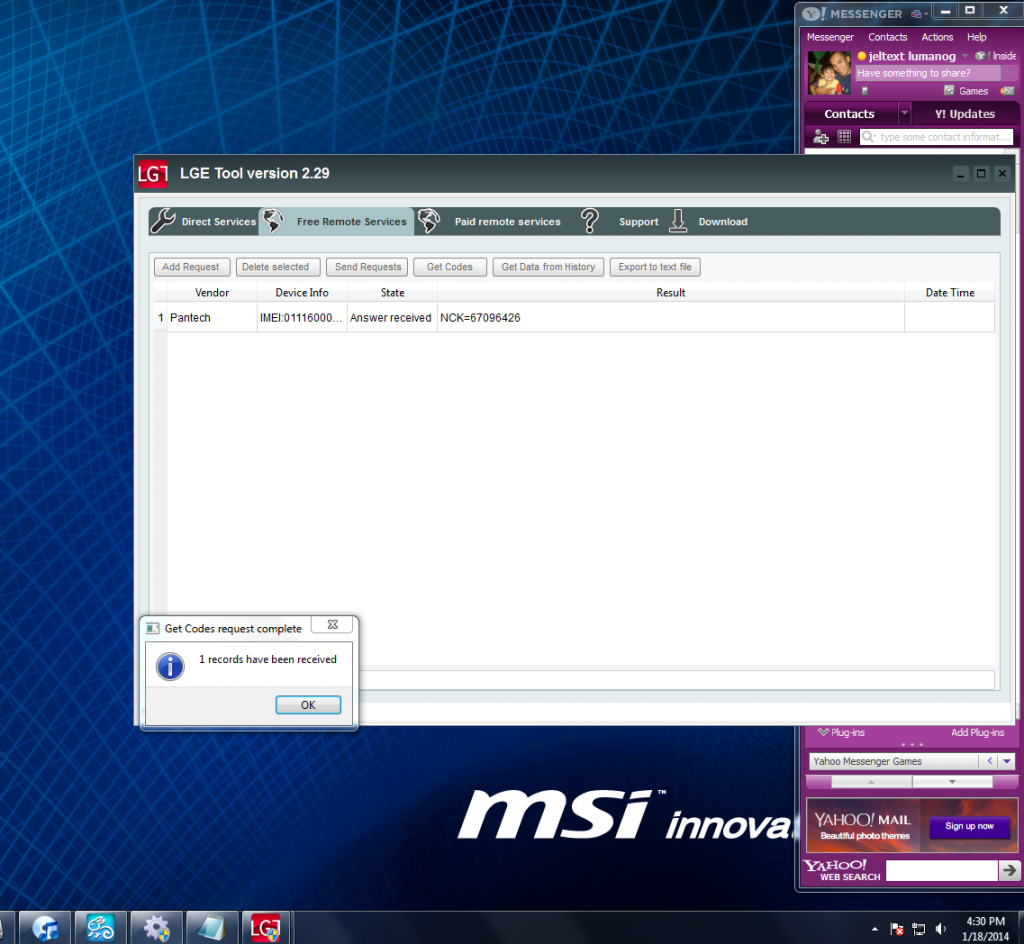The height and width of the screenshot is (944, 1024).
Task: Expand the Contacts tab dropdown arrow
Action: (904, 114)
